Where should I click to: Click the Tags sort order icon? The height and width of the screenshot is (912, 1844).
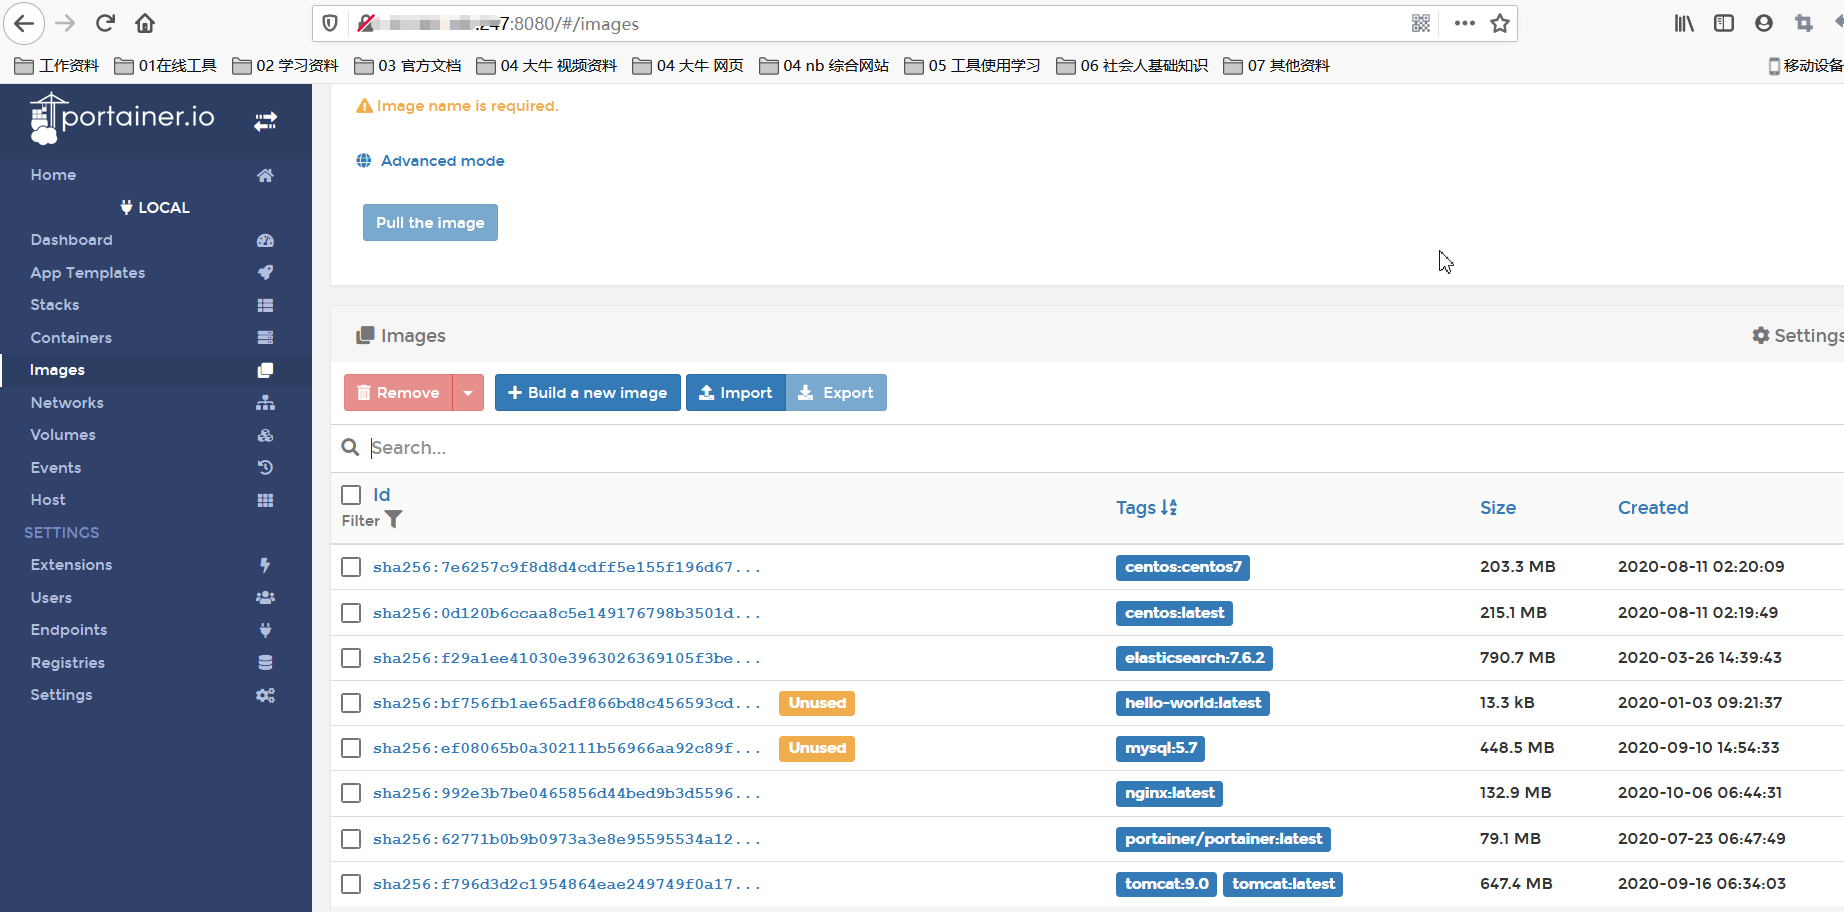click(x=1169, y=508)
